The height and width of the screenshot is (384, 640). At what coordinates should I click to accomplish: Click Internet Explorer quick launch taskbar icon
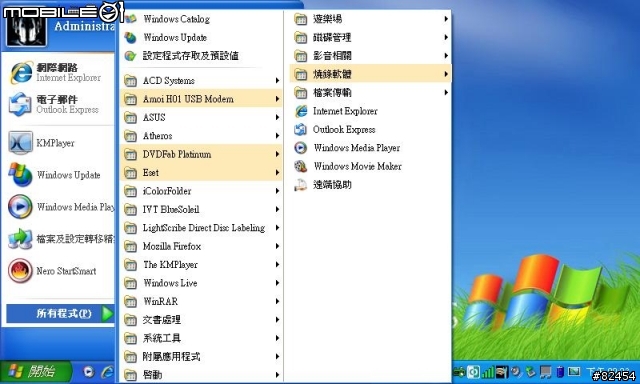[x=108, y=372]
